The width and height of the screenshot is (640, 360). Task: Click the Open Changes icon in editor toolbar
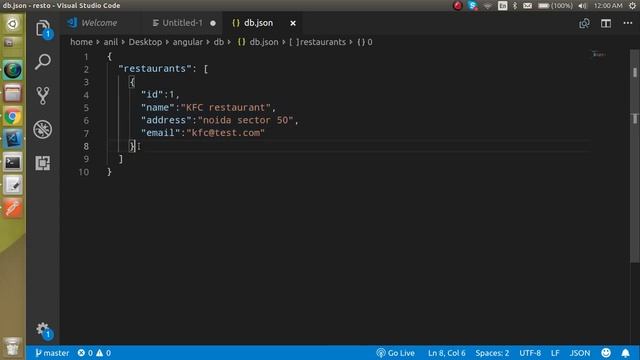[x=584, y=23]
